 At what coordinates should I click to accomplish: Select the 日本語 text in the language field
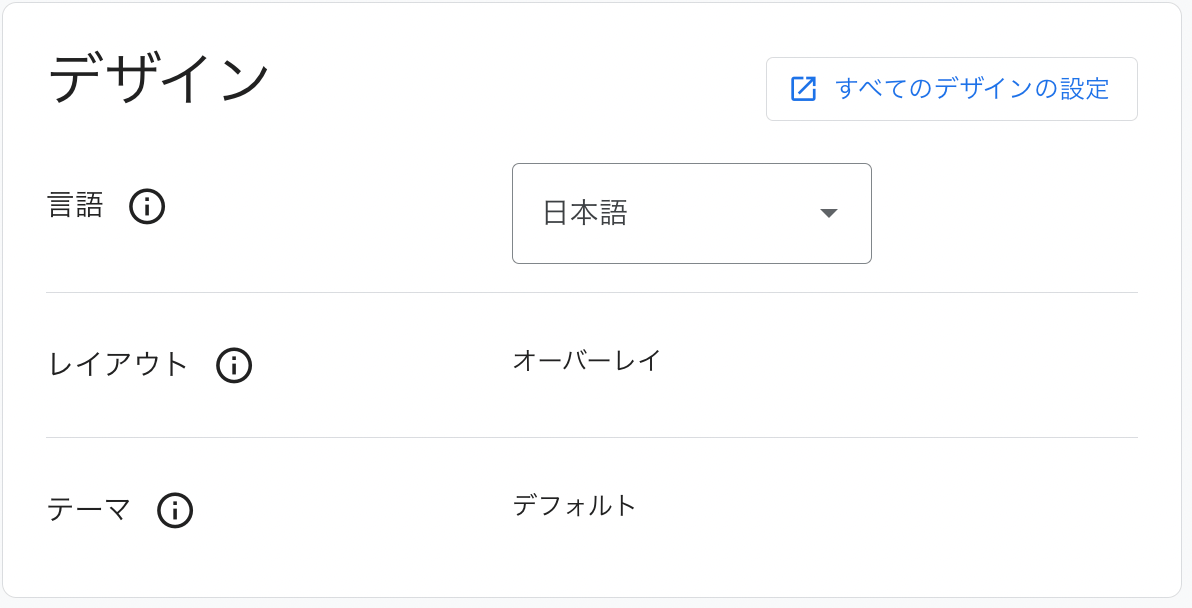click(x=585, y=214)
